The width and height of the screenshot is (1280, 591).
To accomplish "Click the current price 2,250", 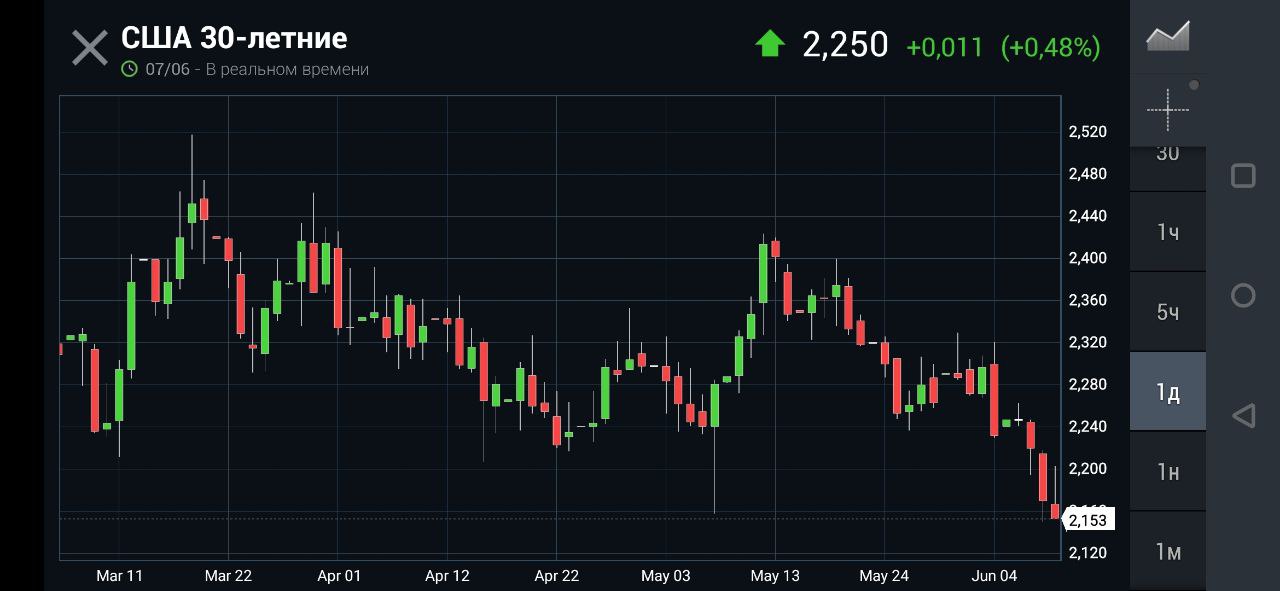I will [x=845, y=45].
